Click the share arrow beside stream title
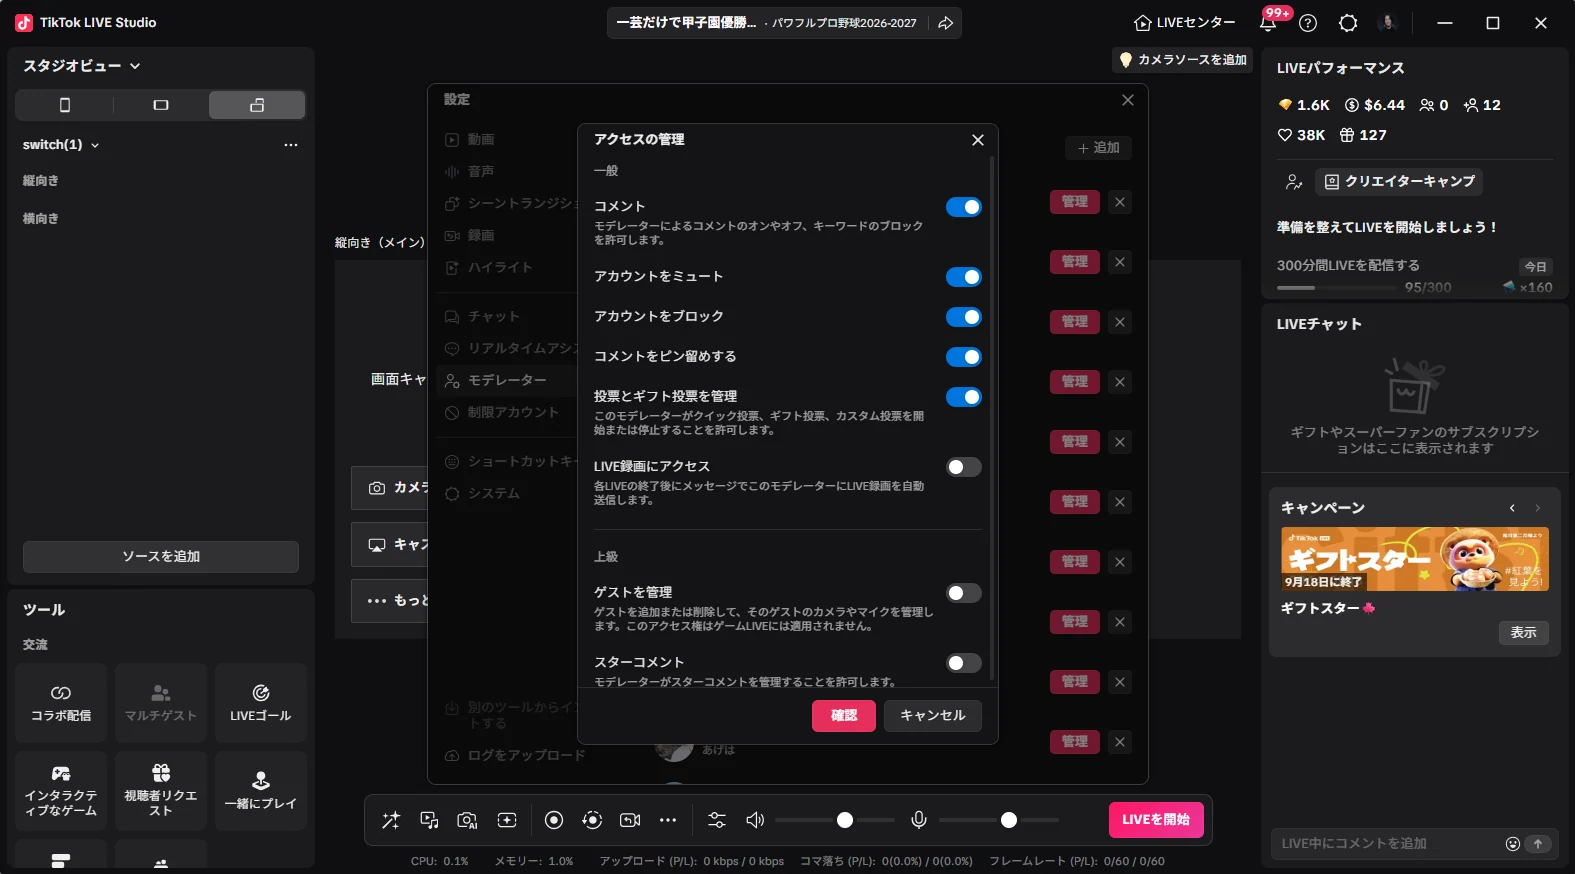This screenshot has height=874, width=1575. (945, 23)
